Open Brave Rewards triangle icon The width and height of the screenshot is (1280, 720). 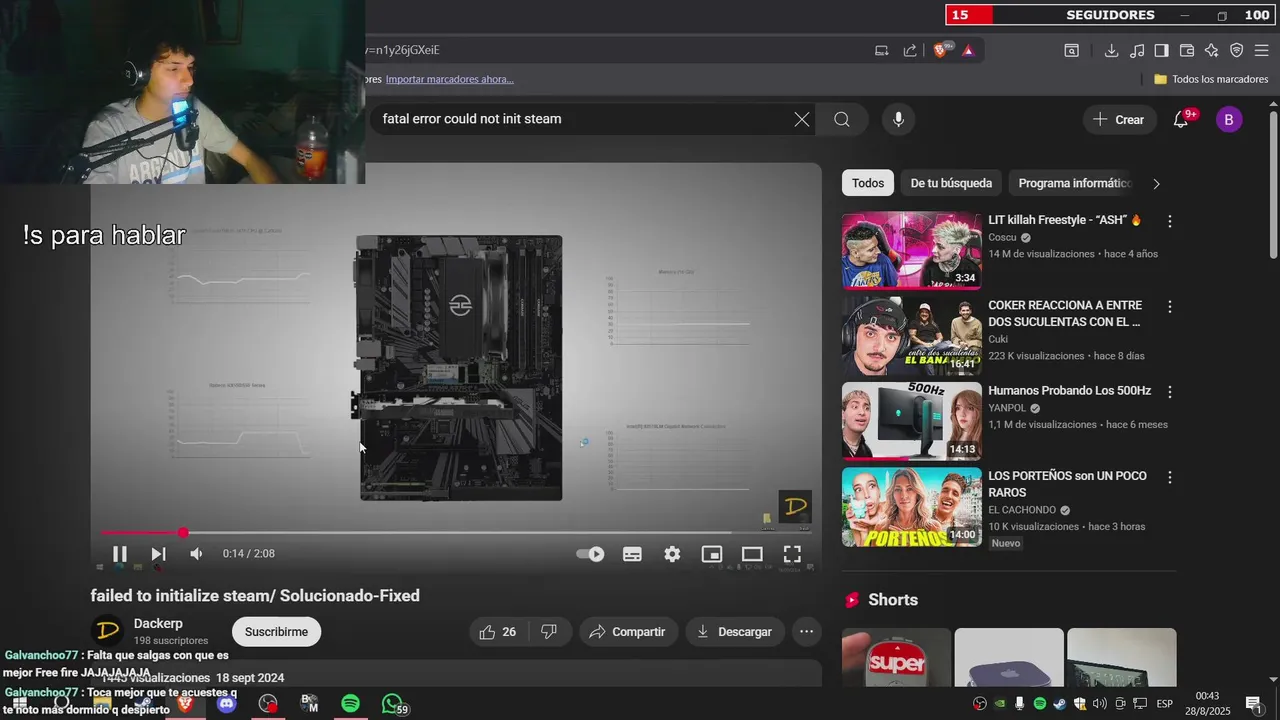pos(968,50)
